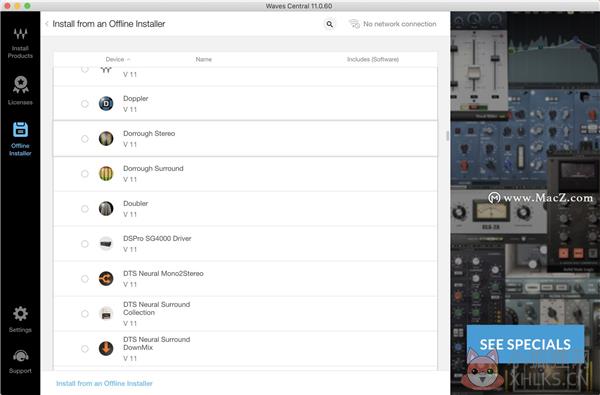Click the Dorrough Surround product name

coord(153,168)
